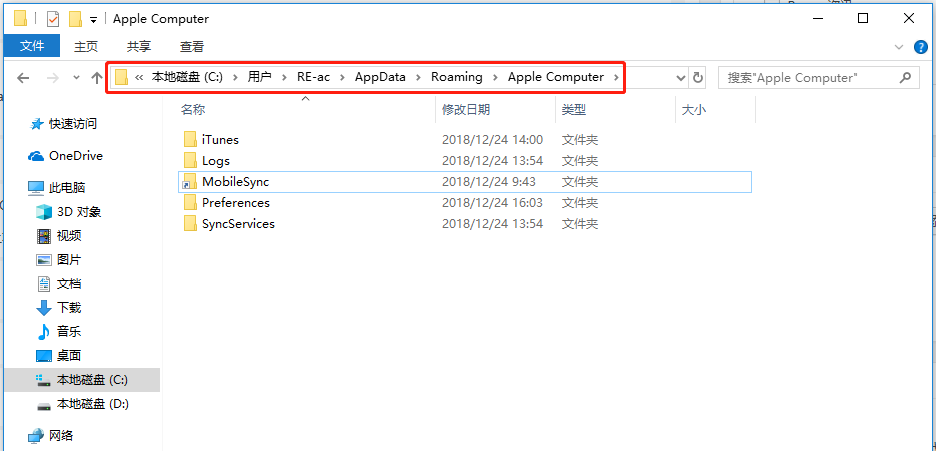Expand the chevron after Roaming in path
Viewport: 936px width, 451px height.
(495, 77)
